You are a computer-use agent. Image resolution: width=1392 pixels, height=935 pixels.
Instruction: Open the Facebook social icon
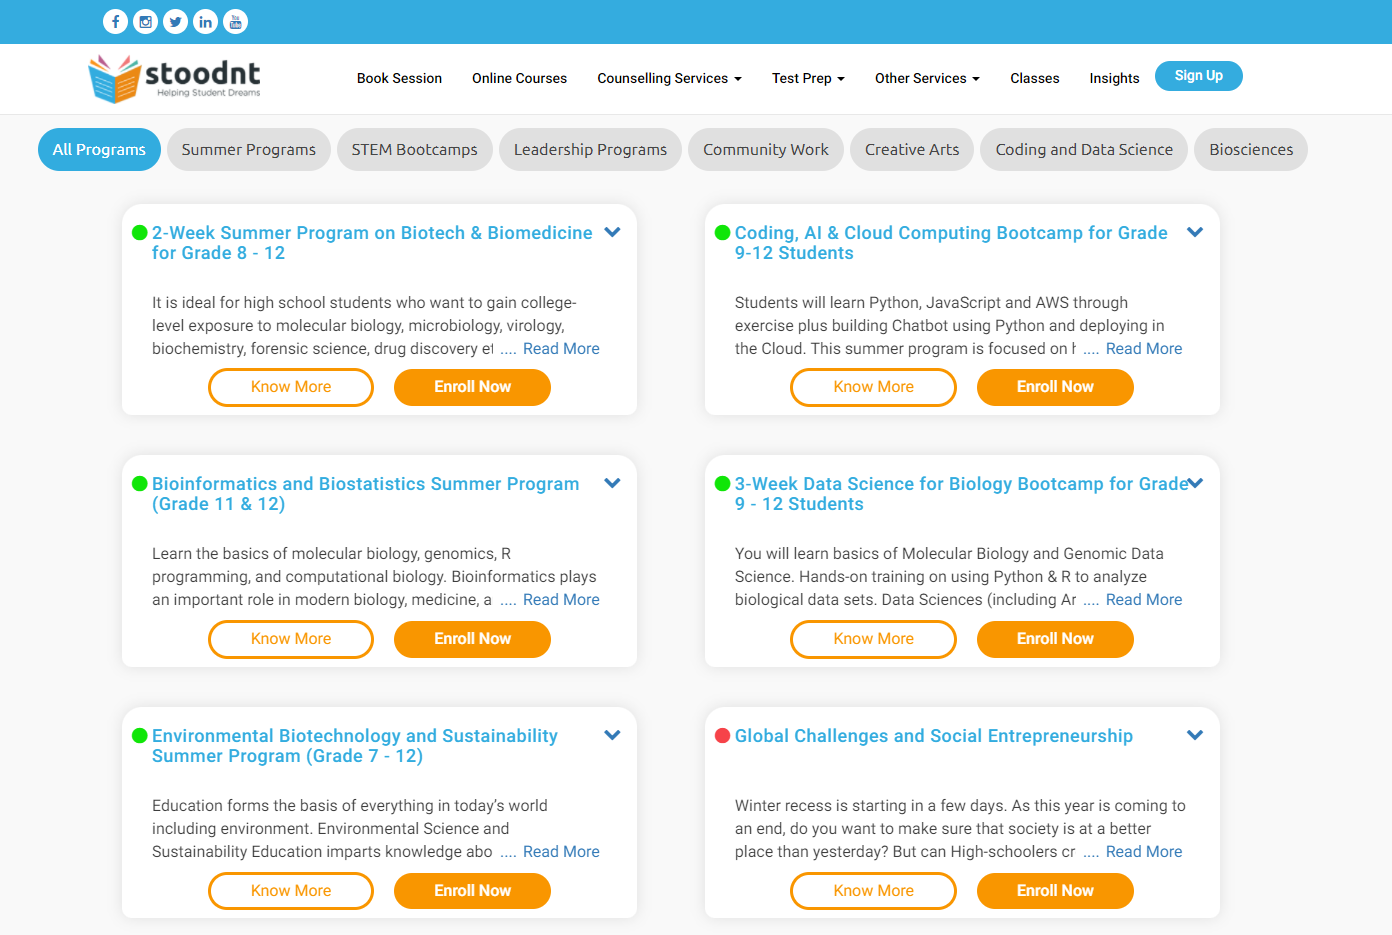[115, 21]
